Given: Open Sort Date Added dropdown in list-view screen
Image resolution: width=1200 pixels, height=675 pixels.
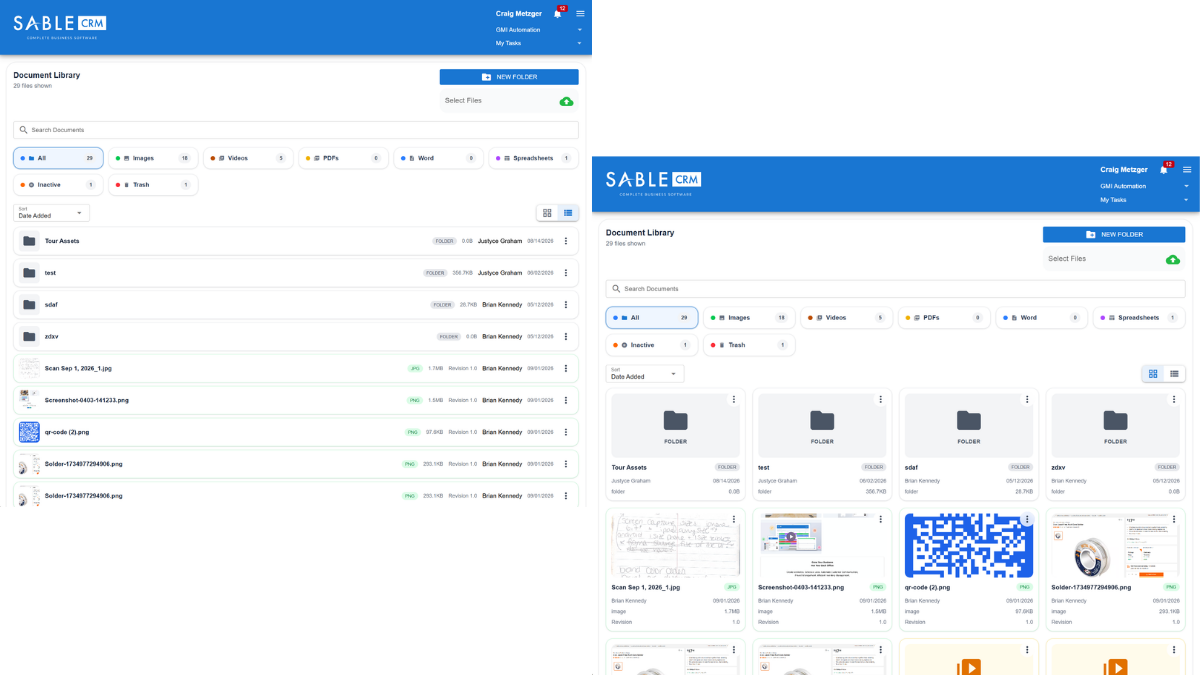Looking at the screenshot, I should [x=52, y=213].
